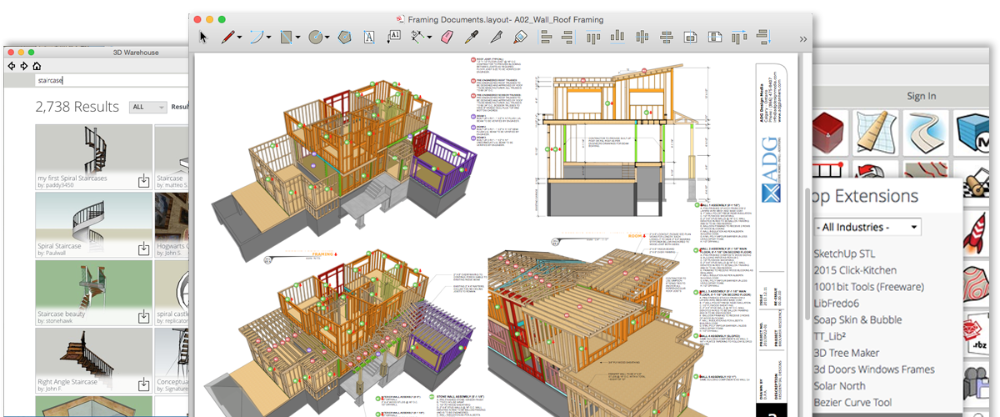Open the All Industries dropdown
1000x417 pixels.
pyautogui.click(x=866, y=227)
